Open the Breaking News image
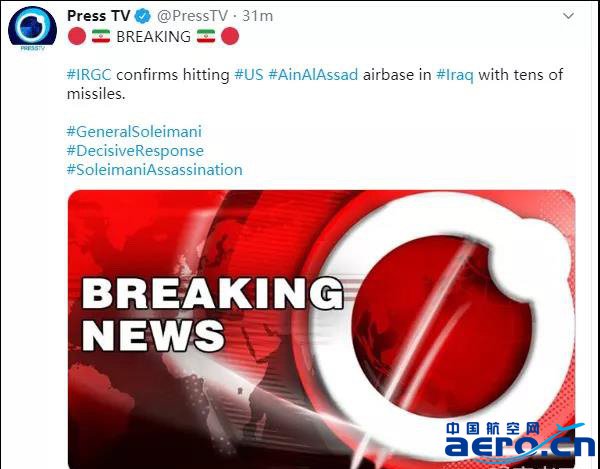The image size is (600, 469). [x=321, y=329]
